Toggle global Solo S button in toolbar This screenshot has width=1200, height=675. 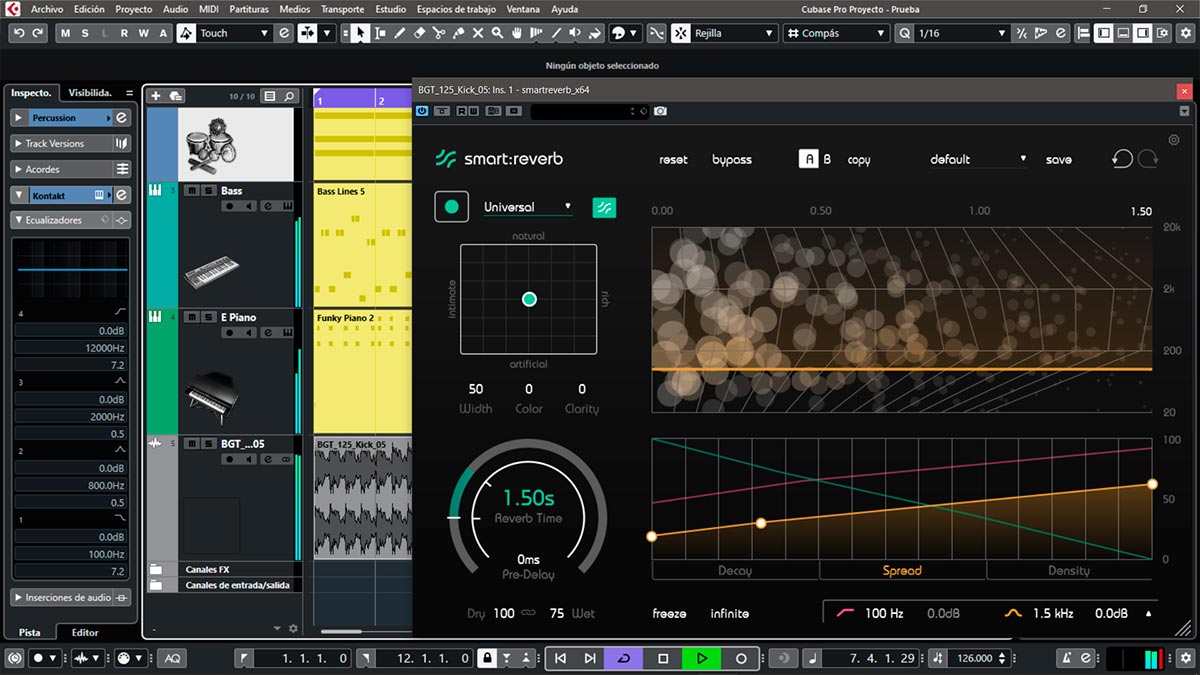click(x=86, y=33)
